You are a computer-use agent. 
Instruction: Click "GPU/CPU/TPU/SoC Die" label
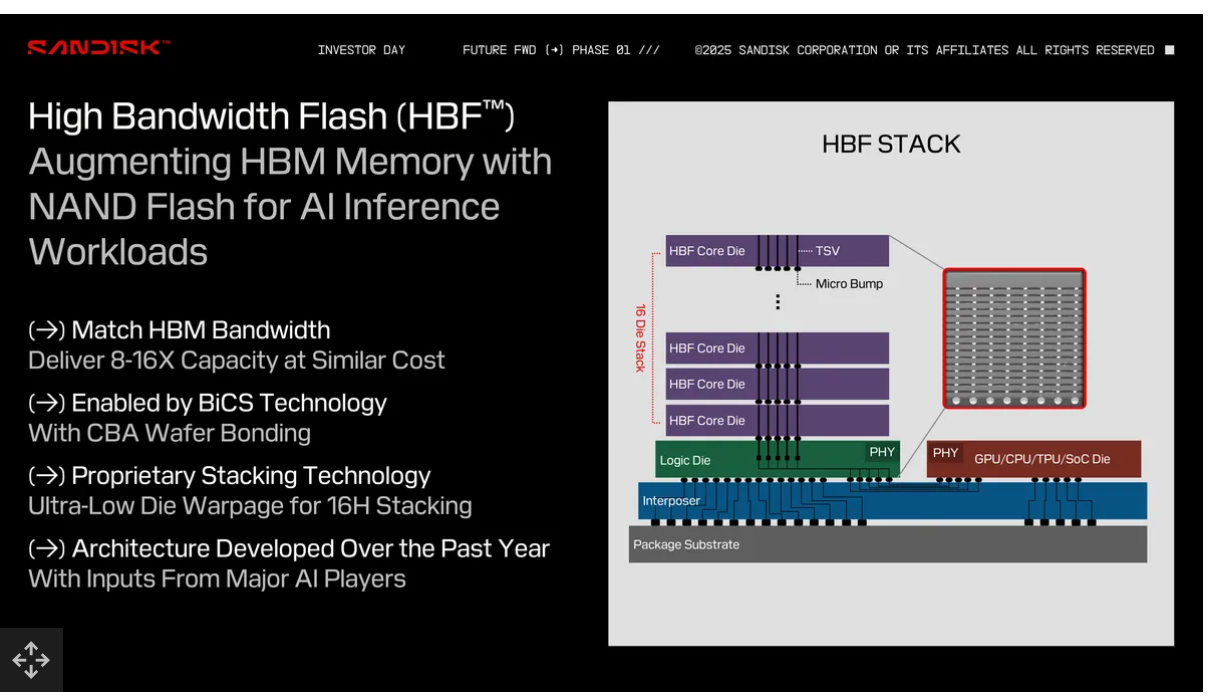point(1042,459)
